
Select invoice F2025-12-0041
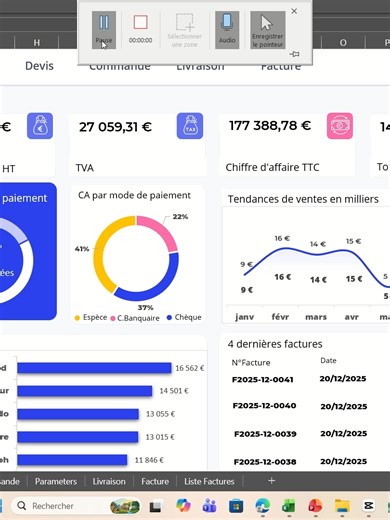[x=263, y=380]
